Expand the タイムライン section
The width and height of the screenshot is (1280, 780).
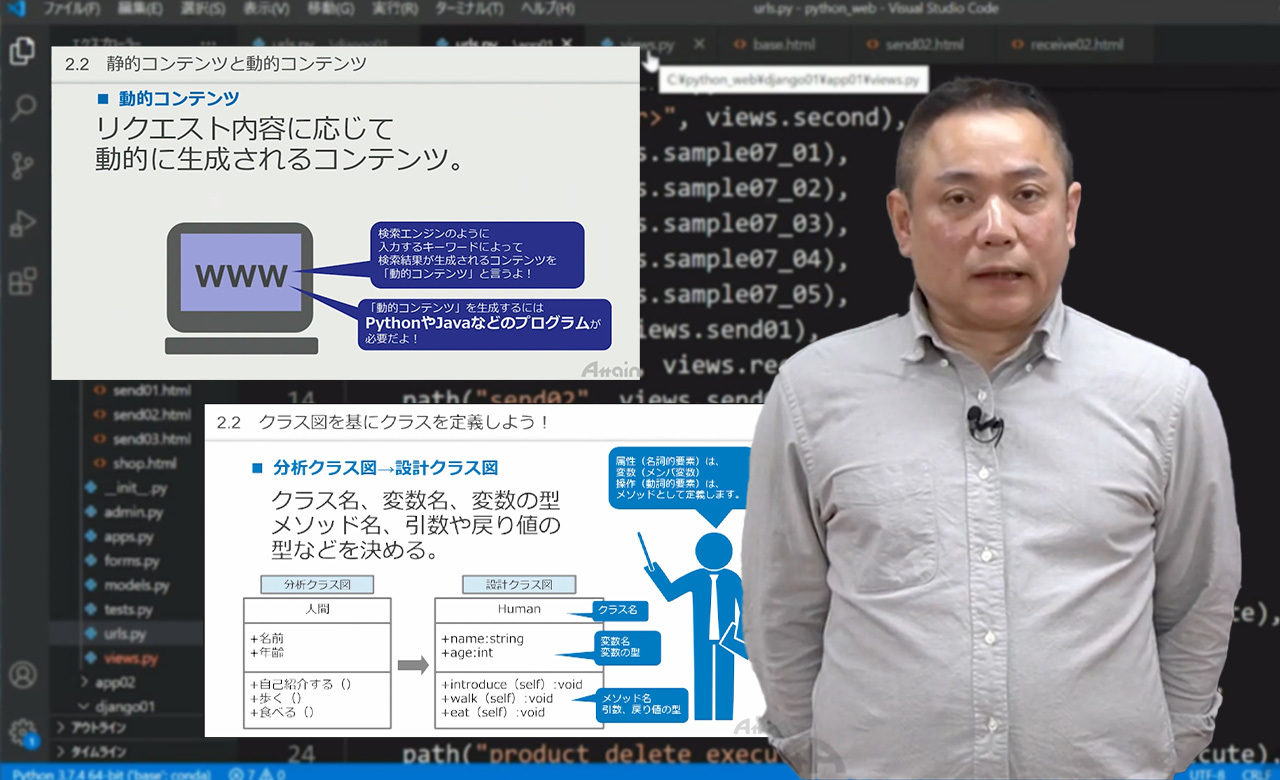[94, 751]
